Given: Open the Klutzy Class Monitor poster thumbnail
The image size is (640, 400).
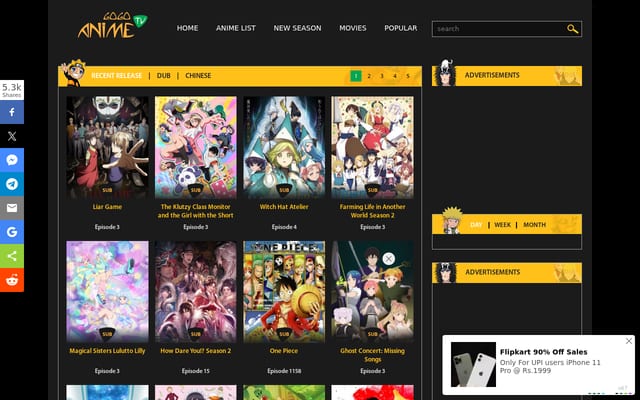Looking at the screenshot, I should click(196, 147).
